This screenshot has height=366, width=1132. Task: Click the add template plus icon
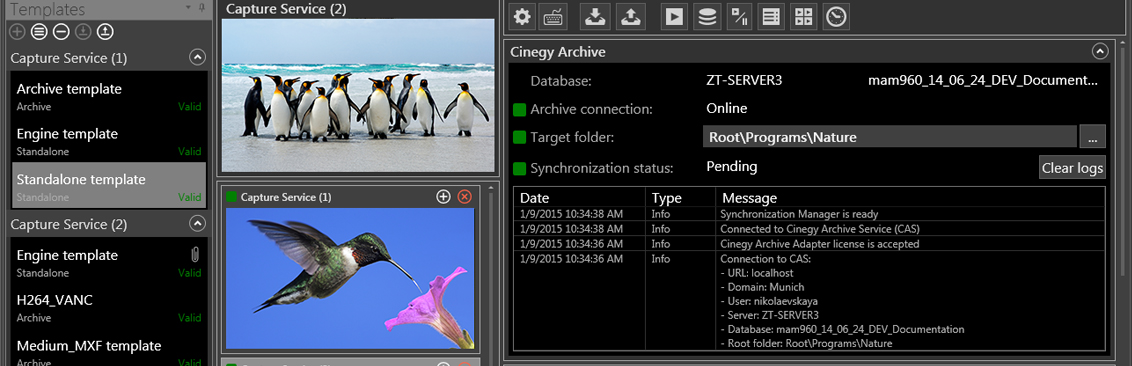pos(17,32)
